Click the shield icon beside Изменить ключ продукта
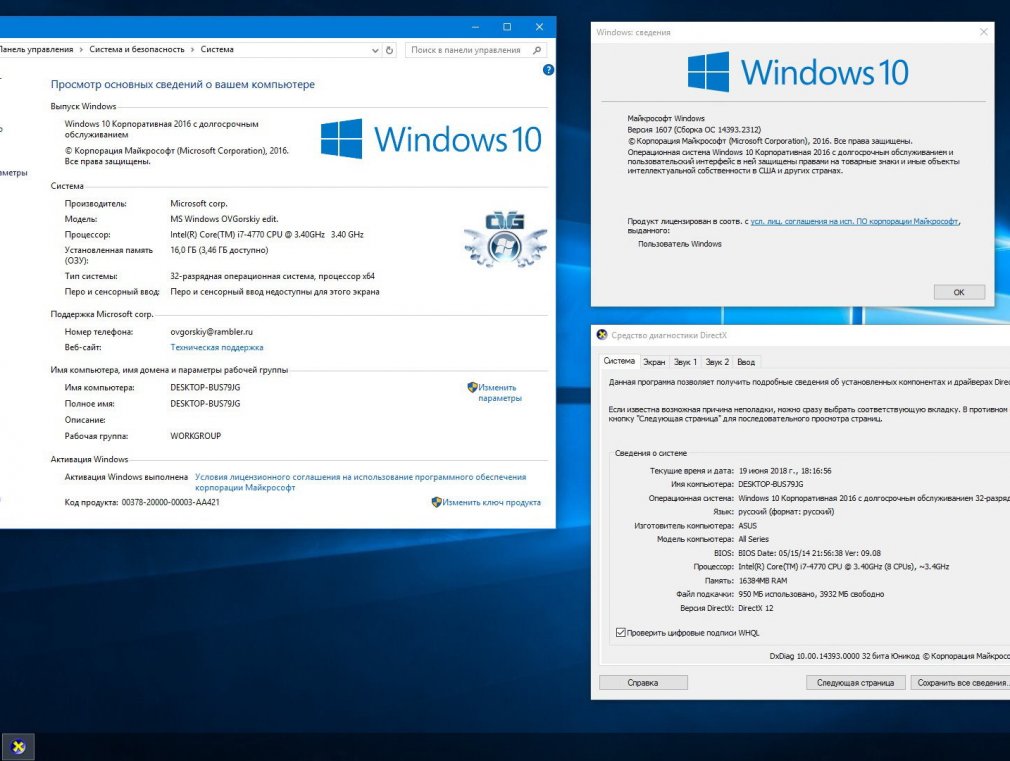The height and width of the screenshot is (761, 1010). point(436,502)
